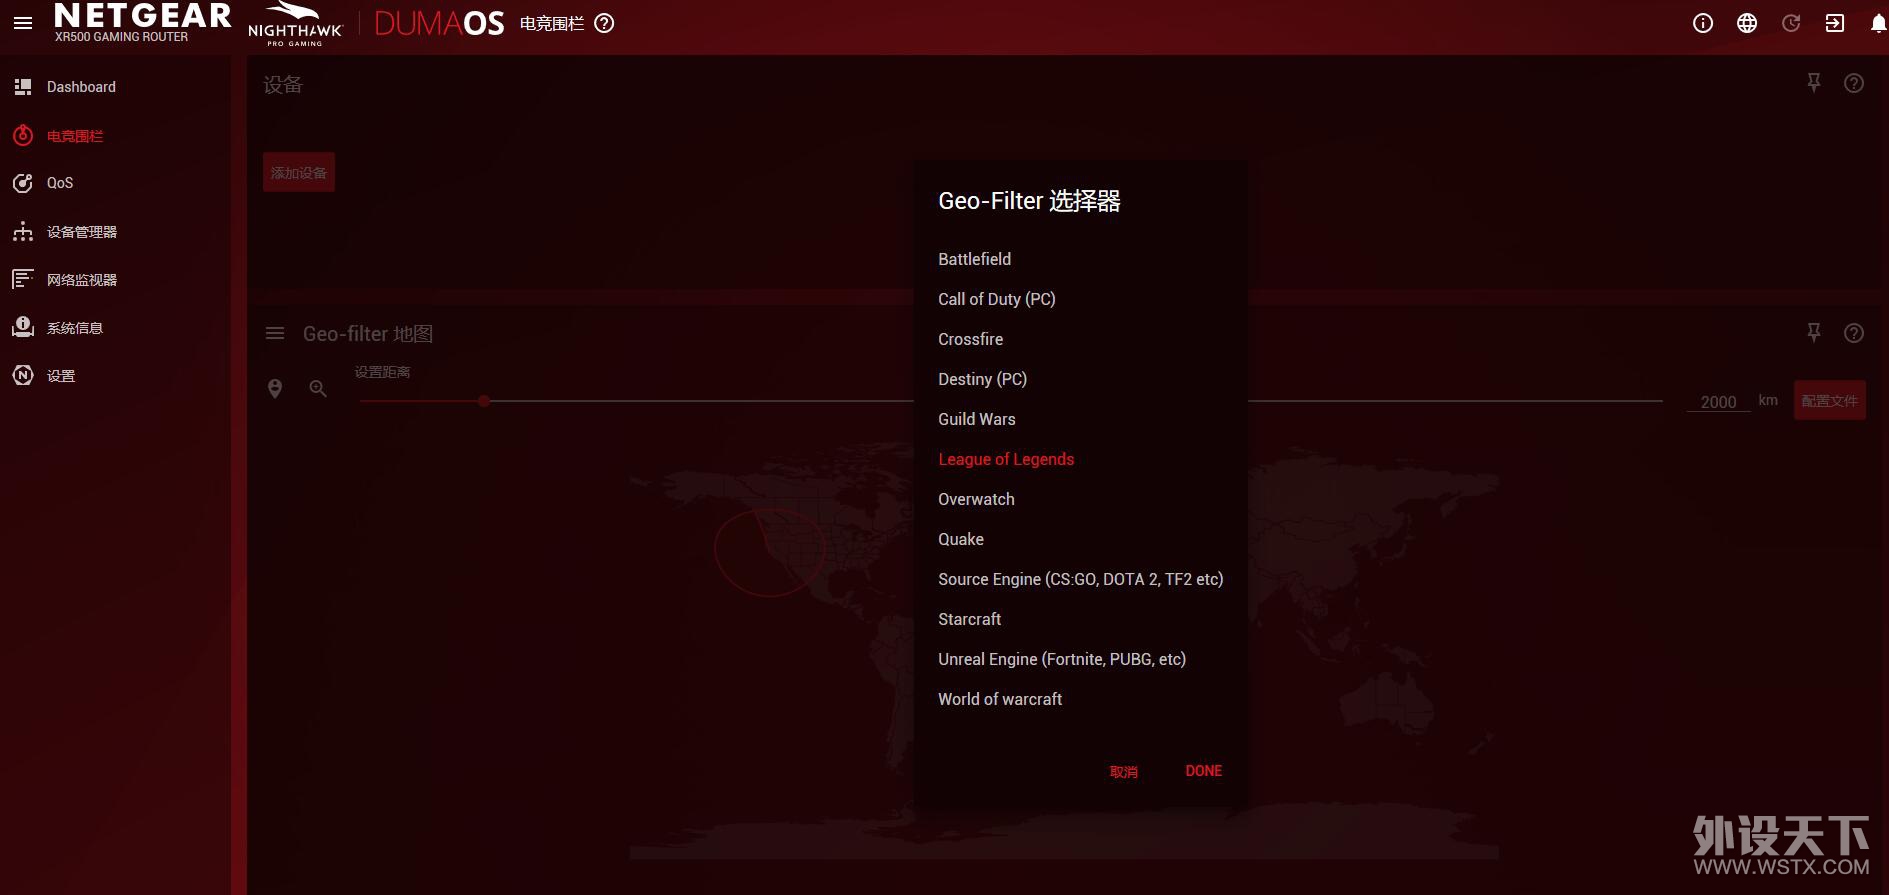Image resolution: width=1889 pixels, height=895 pixels.
Task: Open the 设置 menu item
Action: 61,375
